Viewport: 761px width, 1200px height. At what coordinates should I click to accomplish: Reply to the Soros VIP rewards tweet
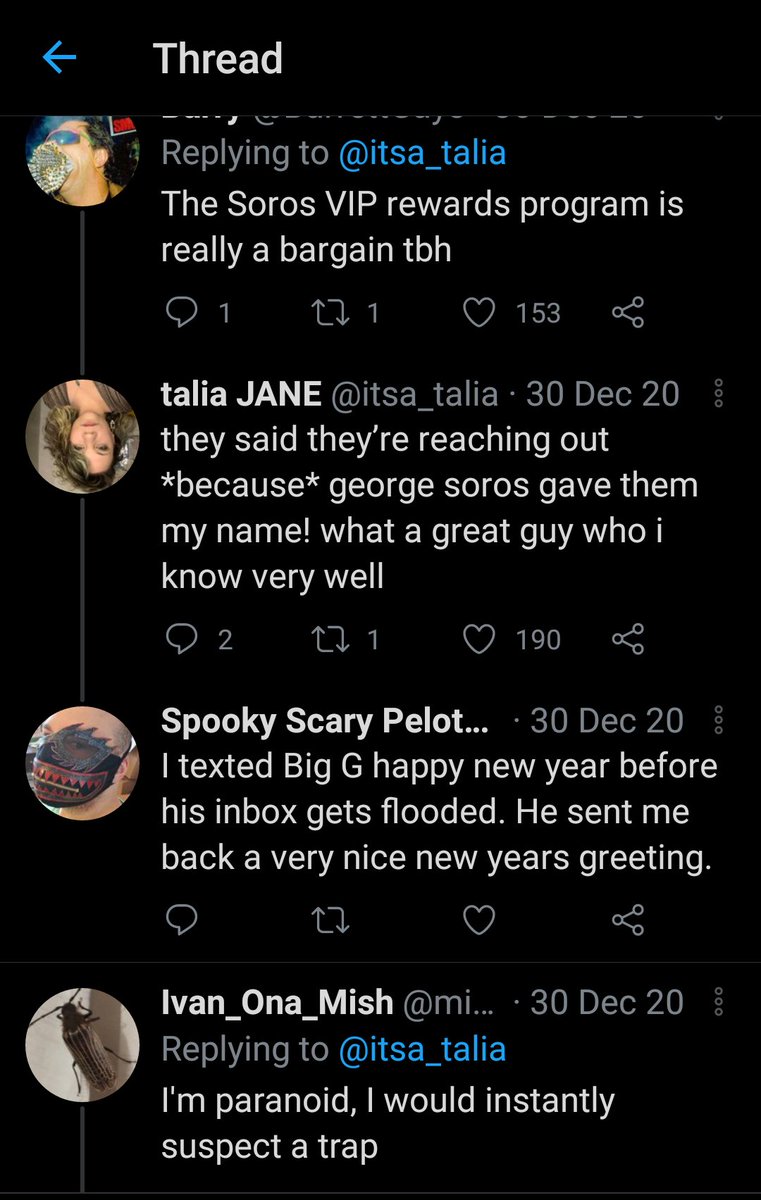pos(181,313)
